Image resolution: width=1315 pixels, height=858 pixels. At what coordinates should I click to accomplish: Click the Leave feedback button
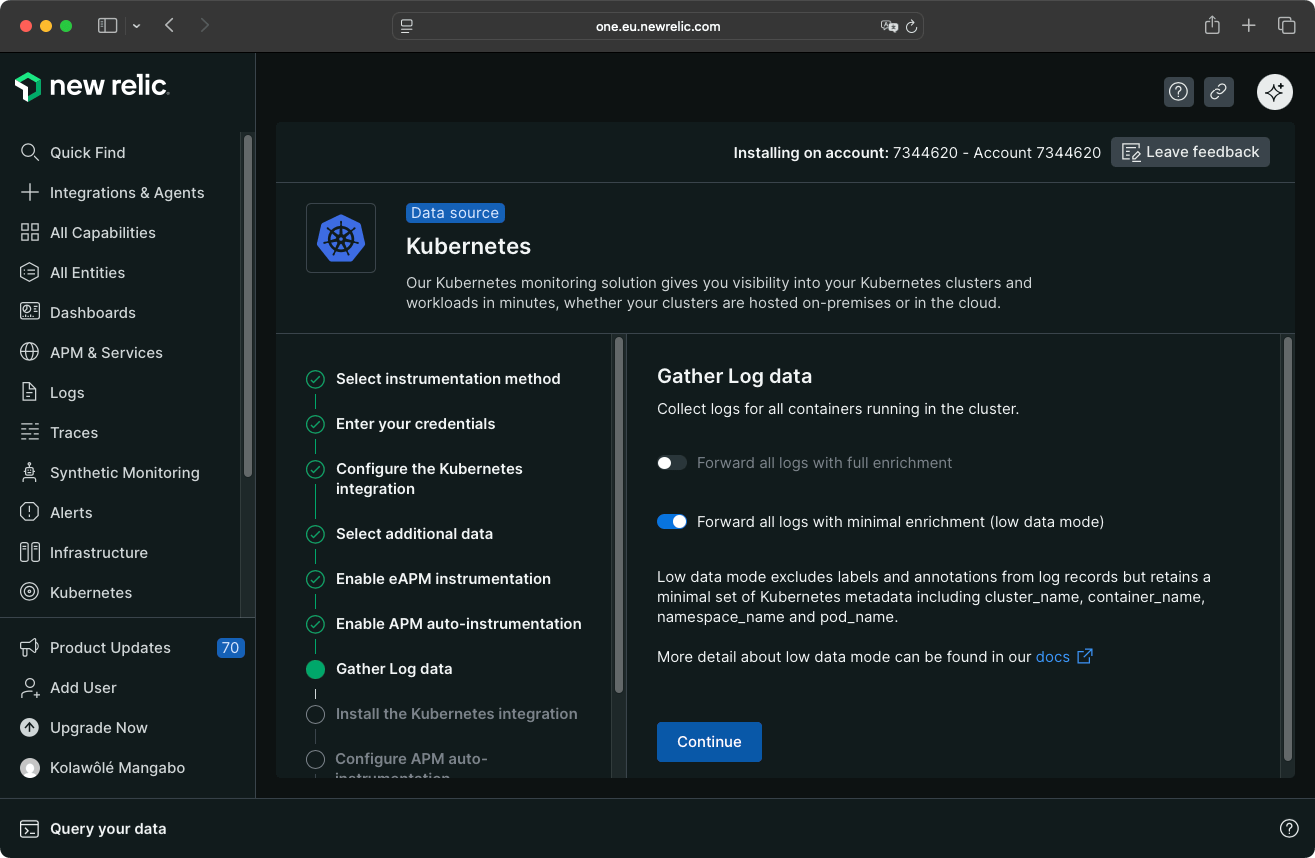point(1189,152)
